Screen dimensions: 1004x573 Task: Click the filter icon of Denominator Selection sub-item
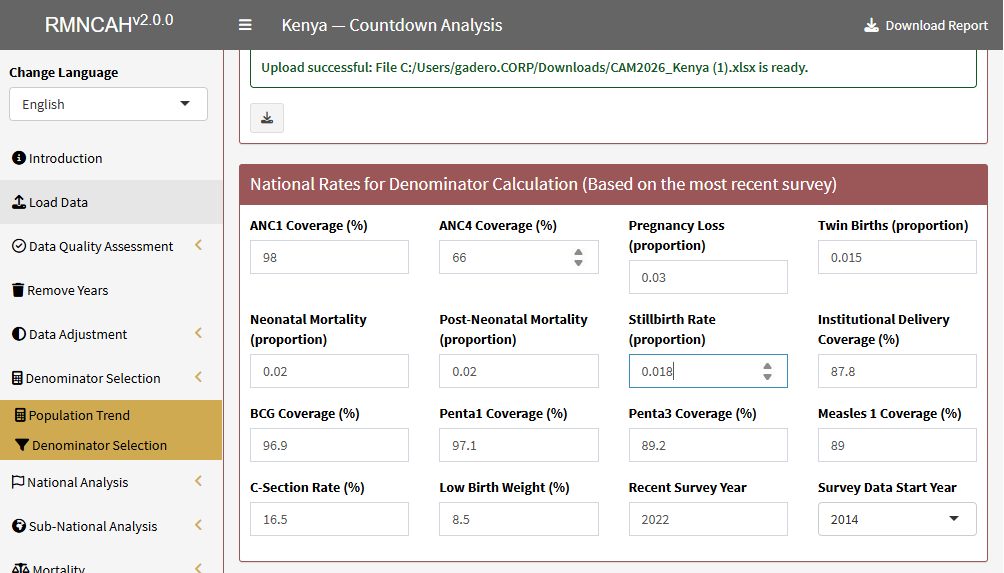click(21, 445)
